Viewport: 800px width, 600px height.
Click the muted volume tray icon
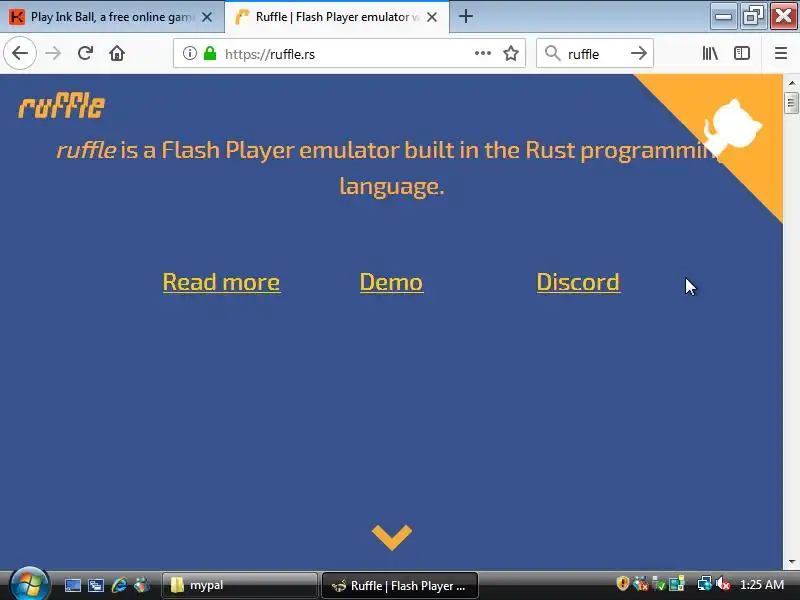722,583
